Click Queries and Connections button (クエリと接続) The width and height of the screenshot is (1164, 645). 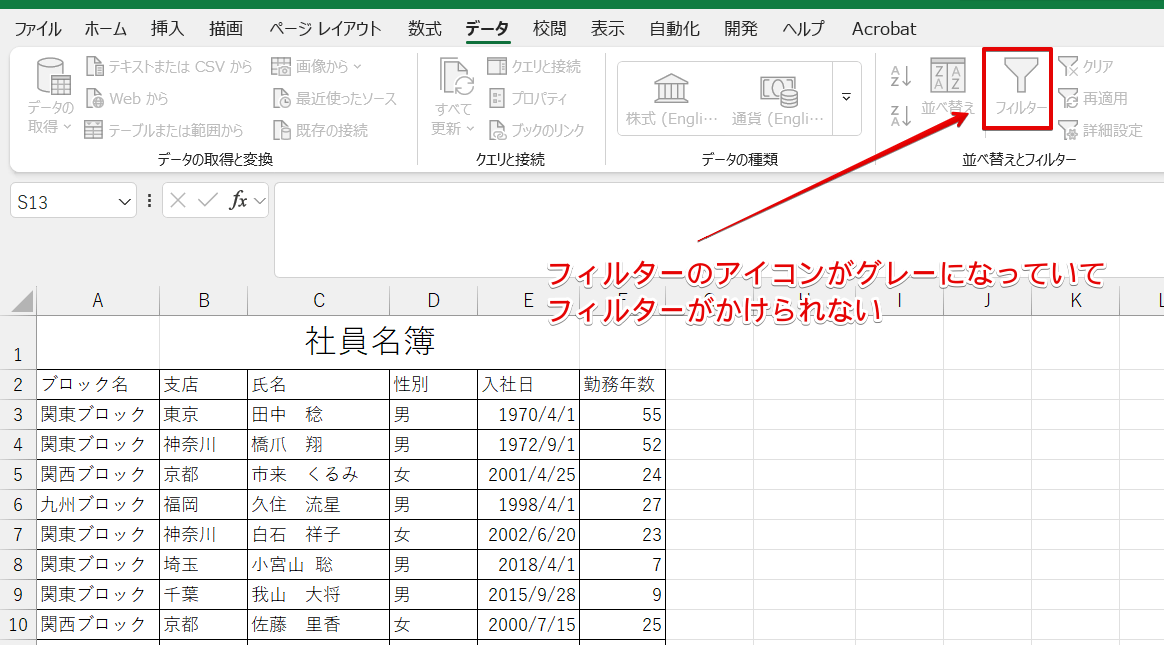(534, 66)
